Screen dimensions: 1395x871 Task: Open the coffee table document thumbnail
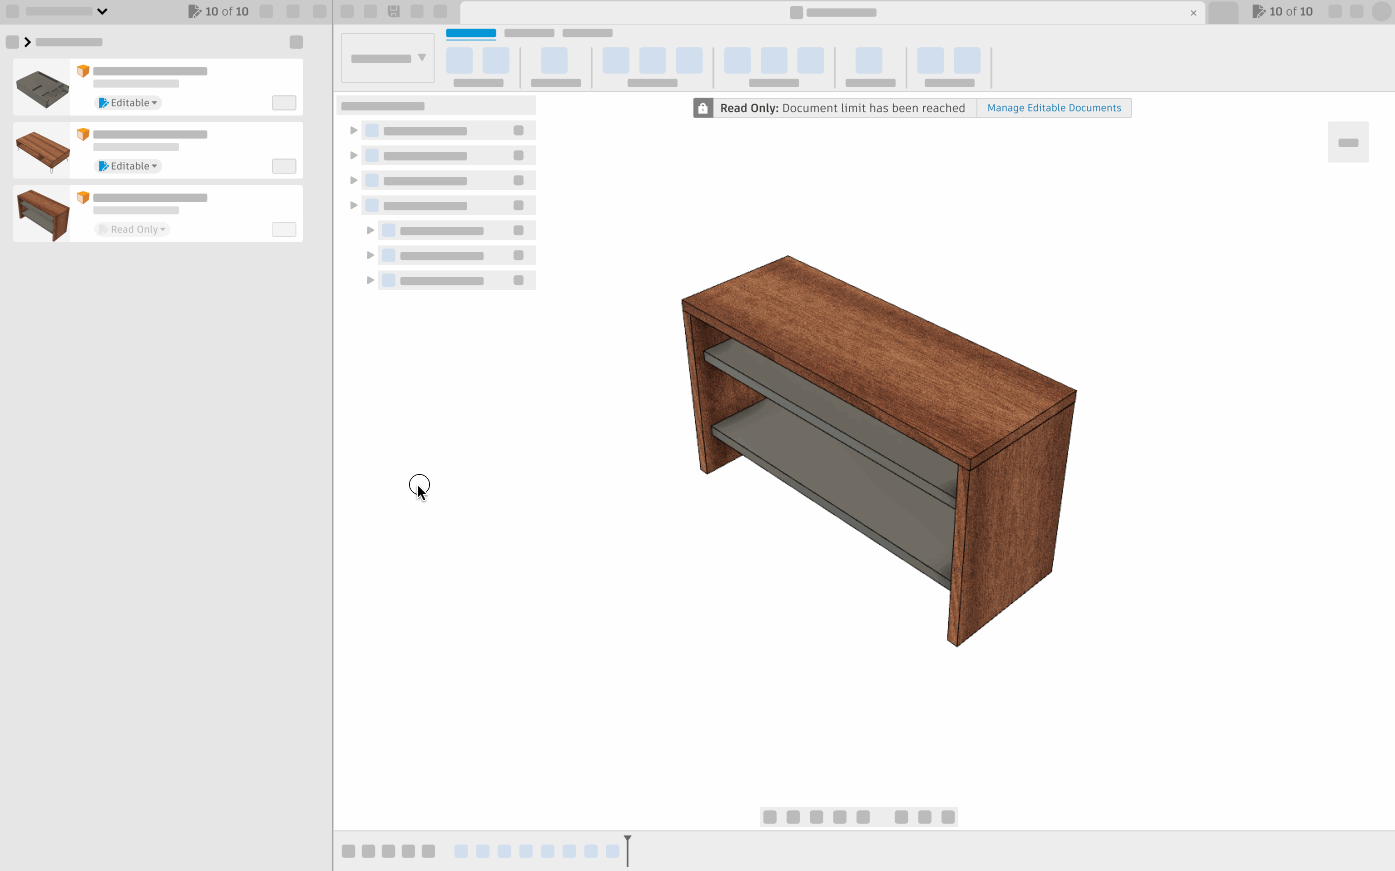[x=42, y=151]
